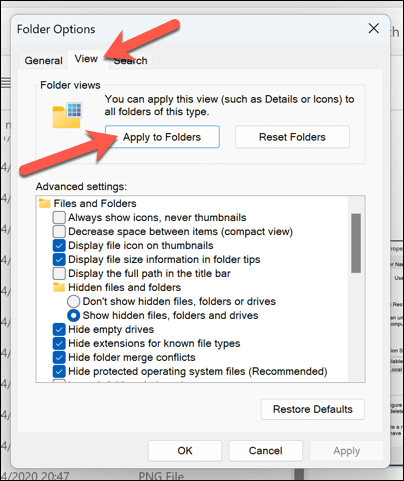The height and width of the screenshot is (481, 404).
Task: Open the Search tab
Action: pyautogui.click(x=131, y=61)
